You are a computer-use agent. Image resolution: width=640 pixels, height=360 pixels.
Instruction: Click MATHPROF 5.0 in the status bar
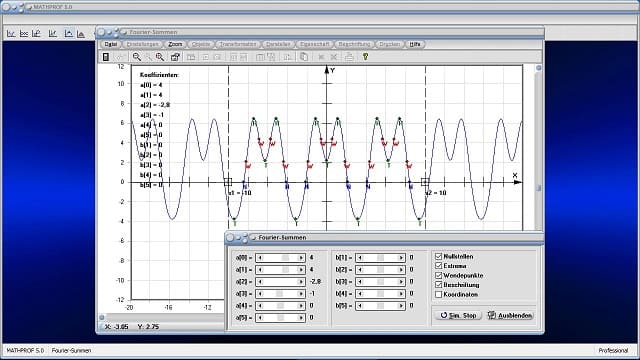click(25, 351)
